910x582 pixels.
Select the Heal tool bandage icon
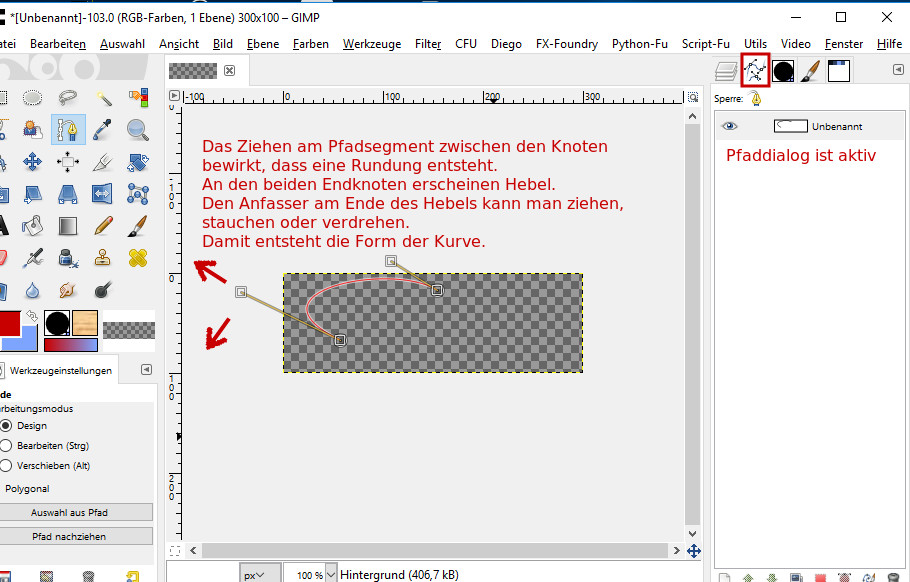tap(137, 258)
